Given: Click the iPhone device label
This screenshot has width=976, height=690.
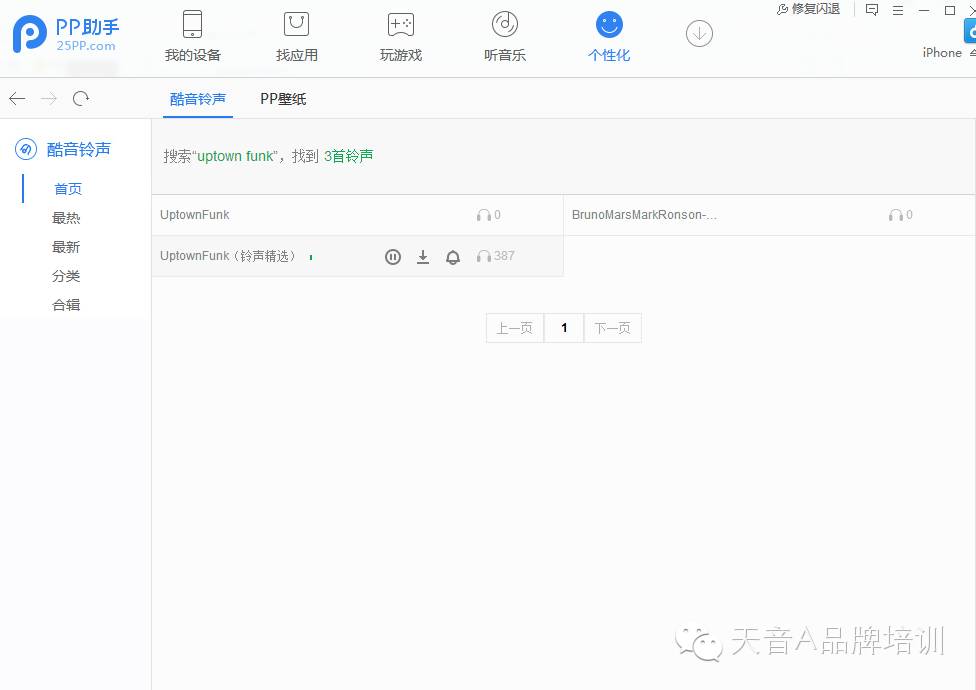Looking at the screenshot, I should pyautogui.click(x=942, y=53).
